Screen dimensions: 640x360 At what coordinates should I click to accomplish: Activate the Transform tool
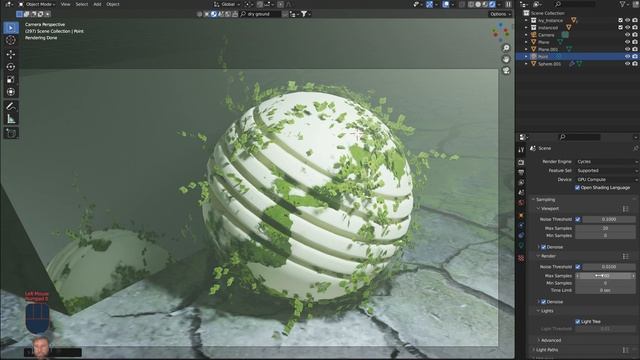(11, 92)
